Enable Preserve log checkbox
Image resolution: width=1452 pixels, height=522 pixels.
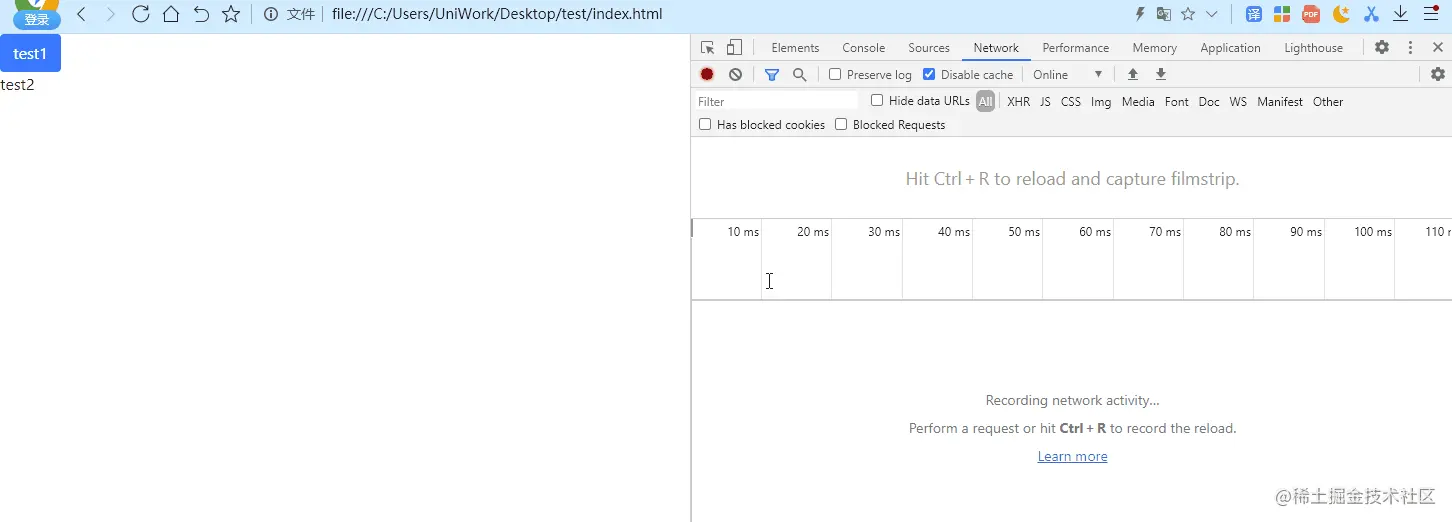coord(835,74)
